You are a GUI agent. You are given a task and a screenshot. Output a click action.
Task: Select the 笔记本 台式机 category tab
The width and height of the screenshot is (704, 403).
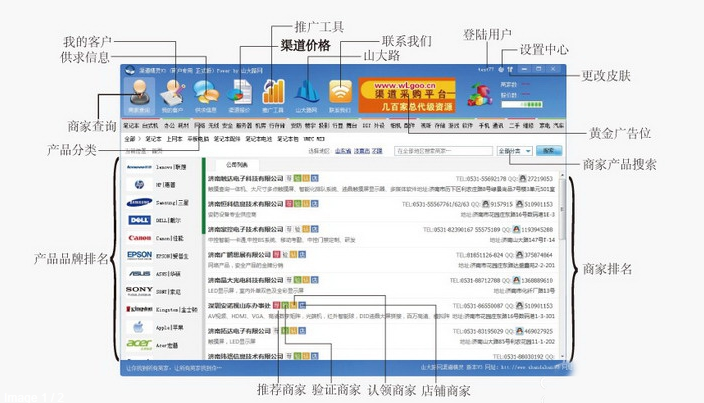(x=141, y=126)
